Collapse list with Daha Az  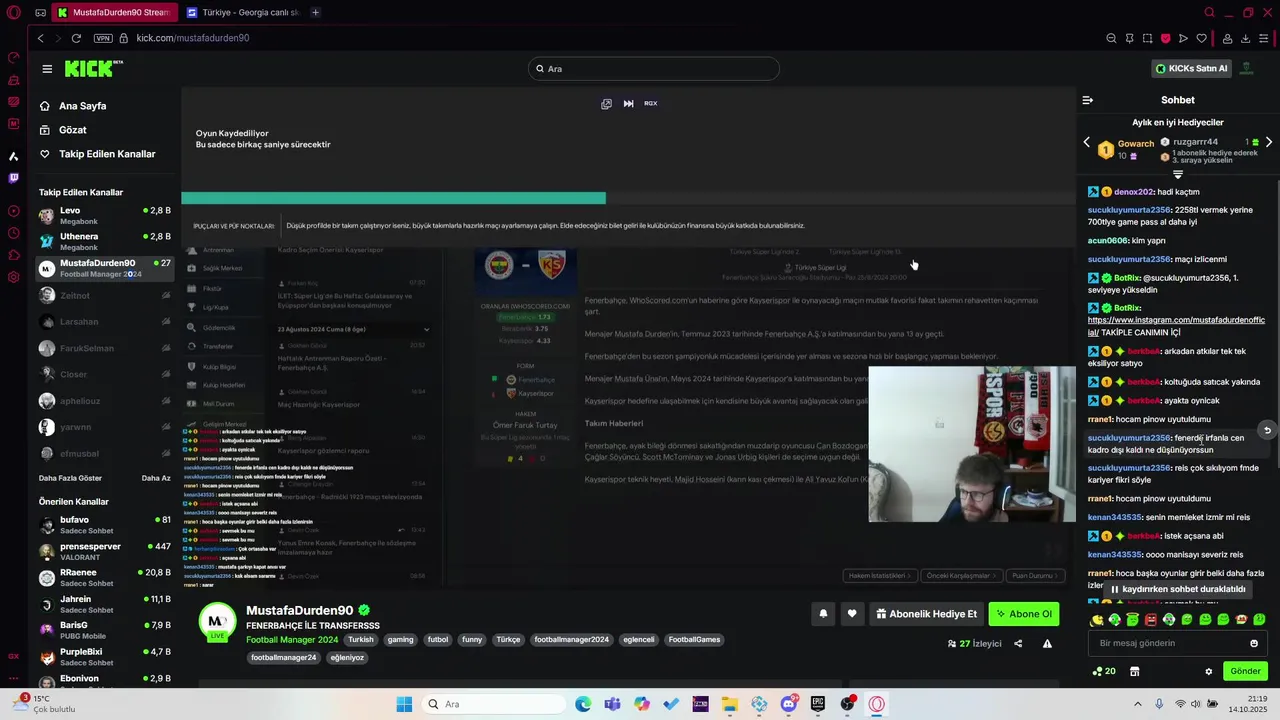[156, 478]
